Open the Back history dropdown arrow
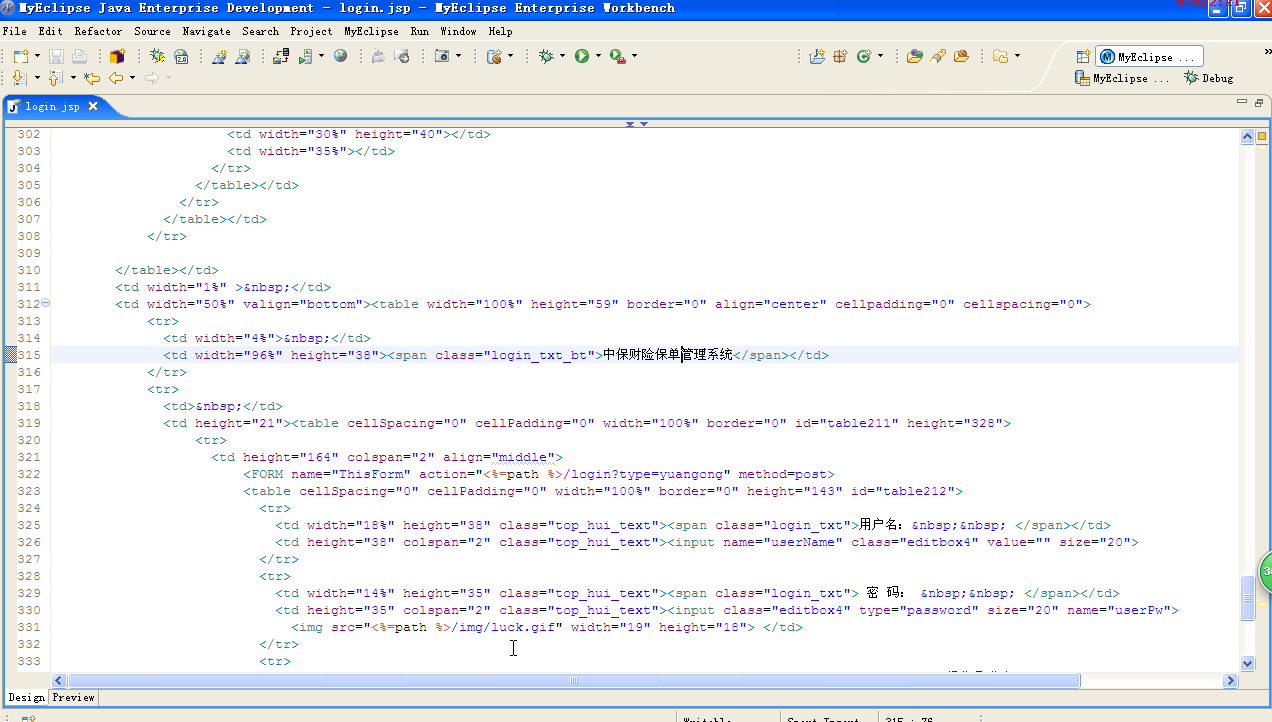 click(132, 77)
